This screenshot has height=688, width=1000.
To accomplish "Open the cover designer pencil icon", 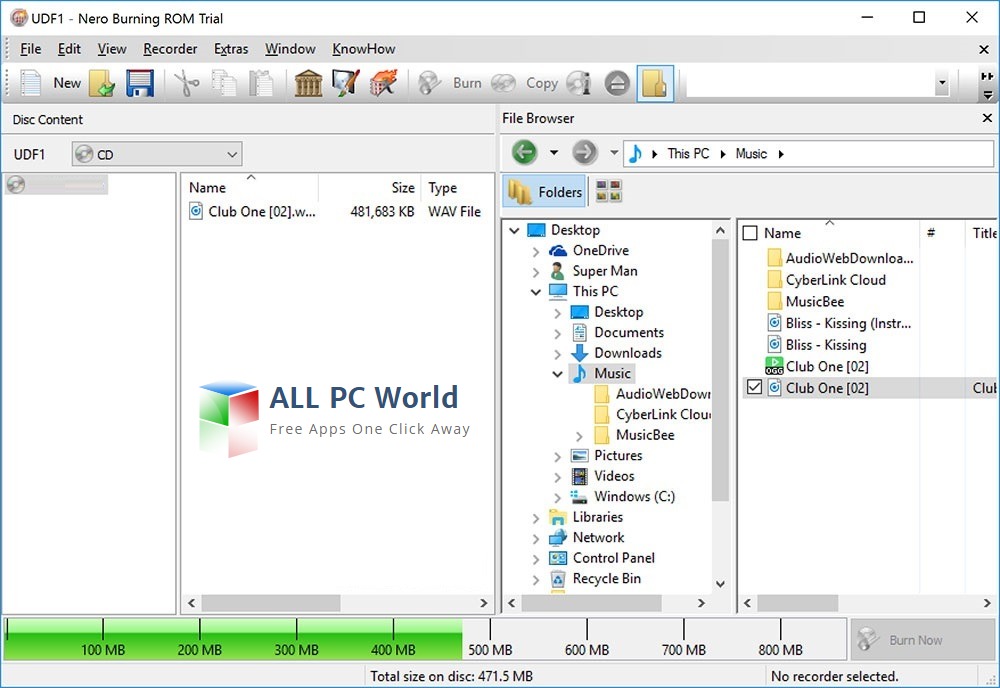I will coord(346,83).
